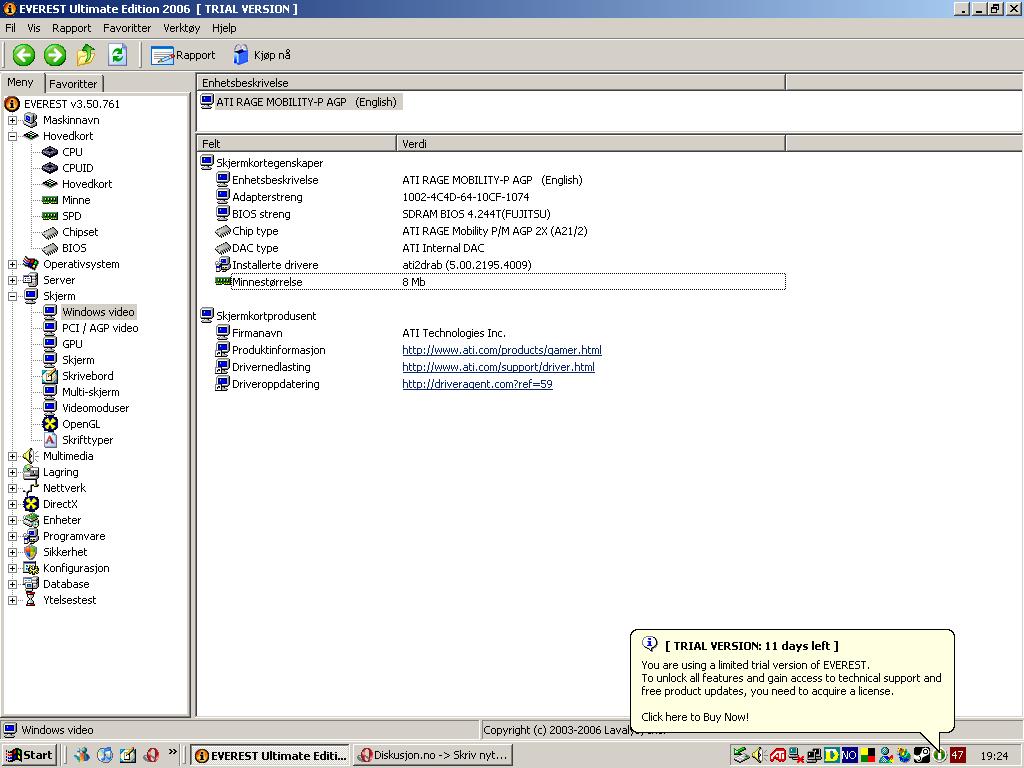The height and width of the screenshot is (768, 1024).
Task: Select the CPUID tree item
Action: tap(78, 168)
